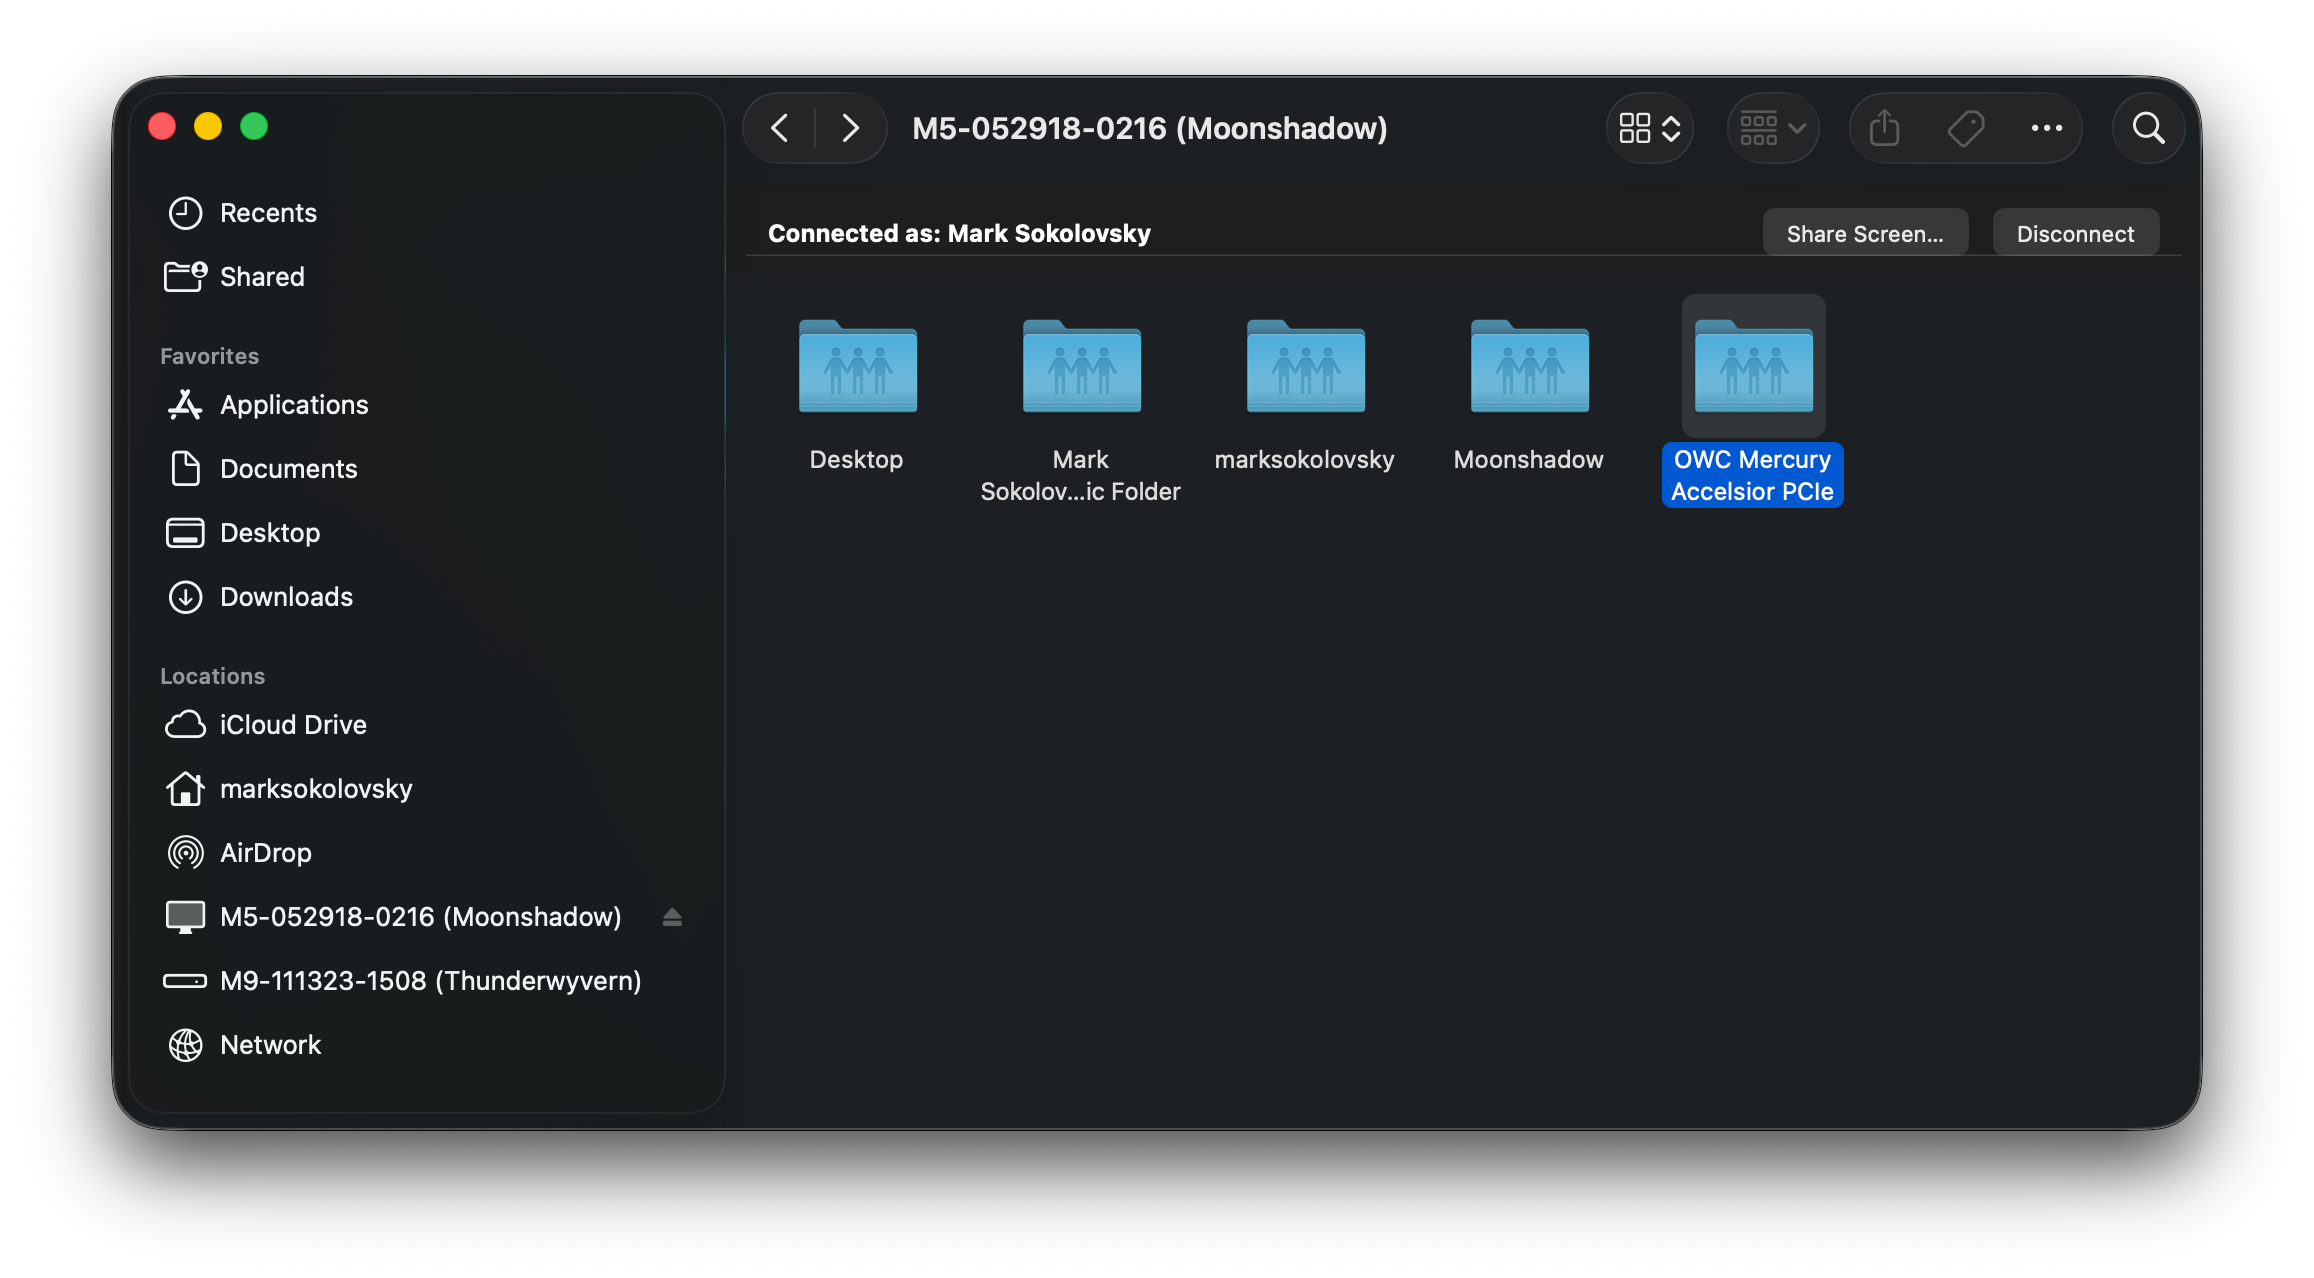
Task: Click the forward navigation arrow
Action: (850, 128)
